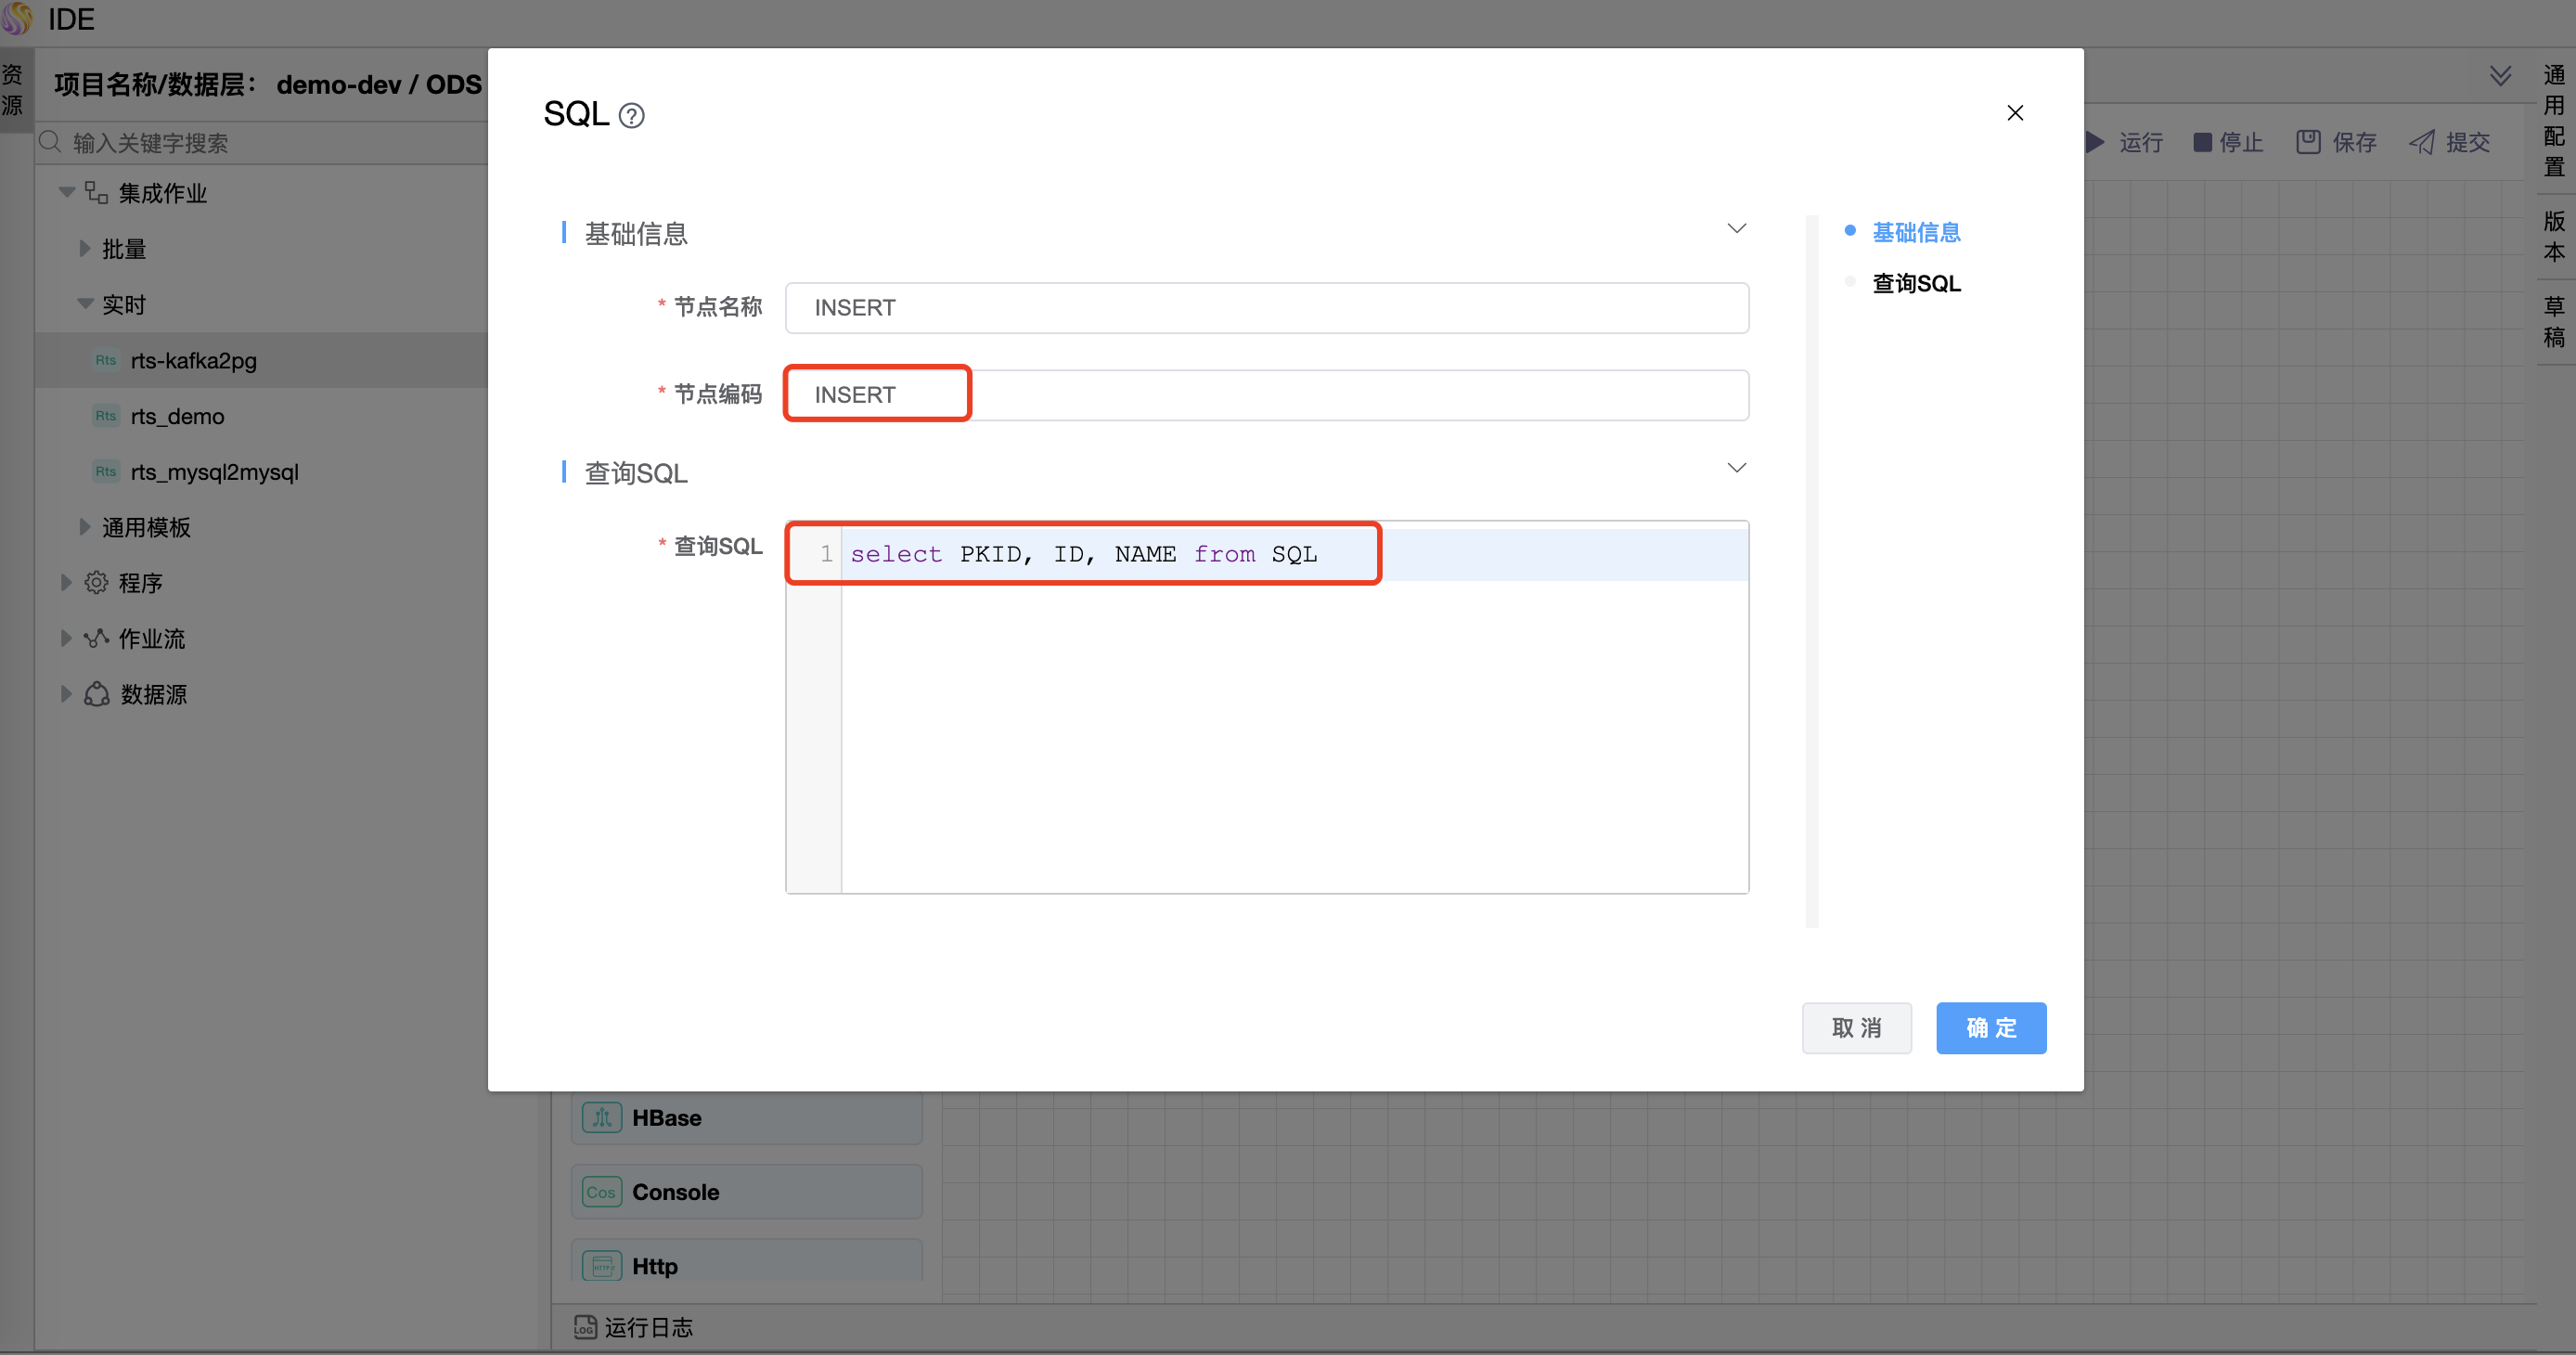Collapse the 查询SQL section chevron

click(1736, 468)
